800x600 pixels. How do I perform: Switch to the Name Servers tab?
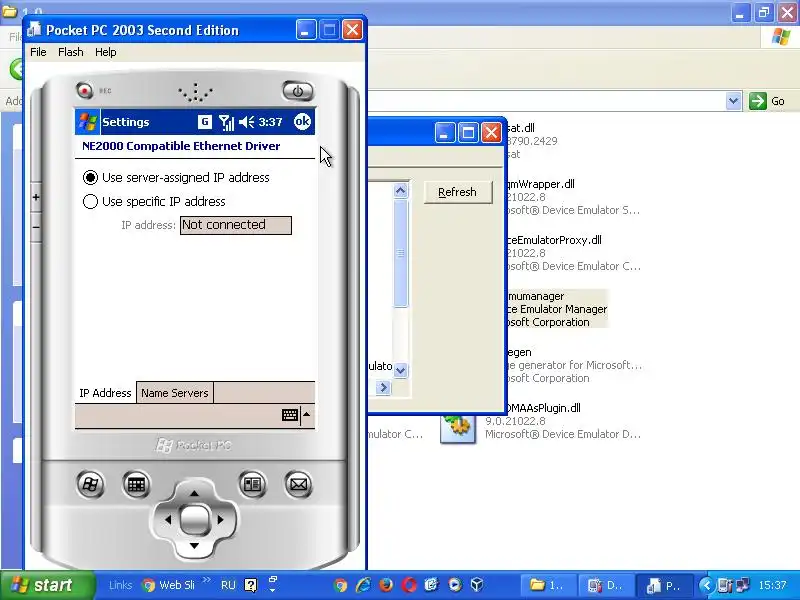pyautogui.click(x=174, y=393)
